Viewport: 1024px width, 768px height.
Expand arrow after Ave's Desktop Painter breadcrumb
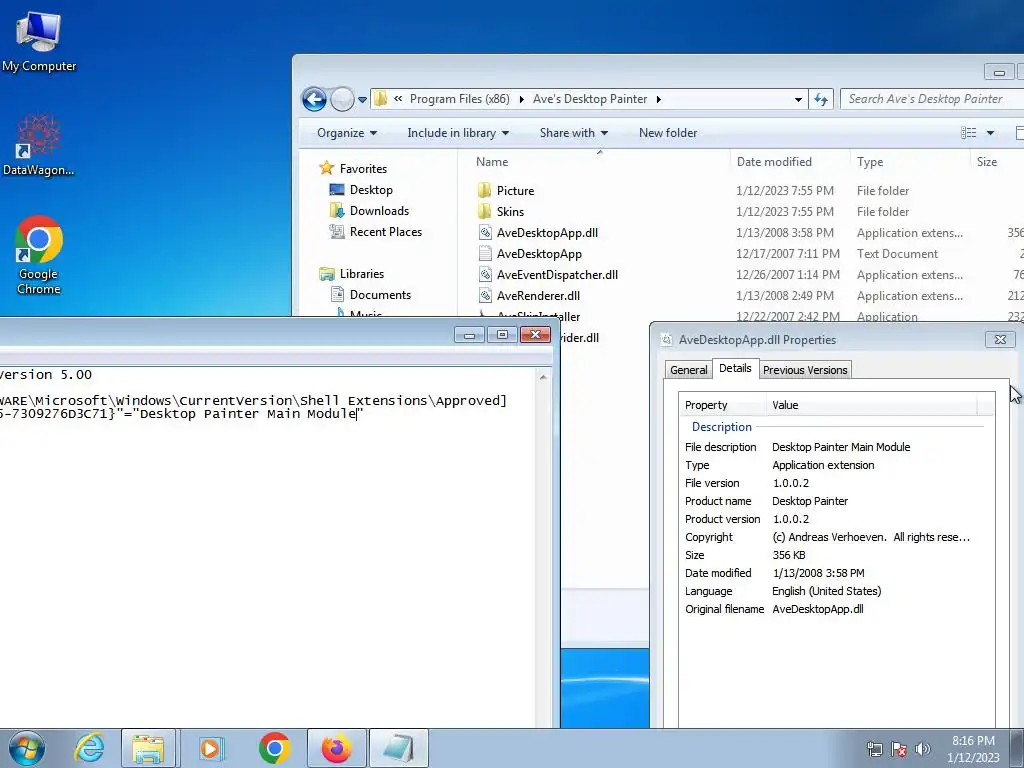[658, 99]
